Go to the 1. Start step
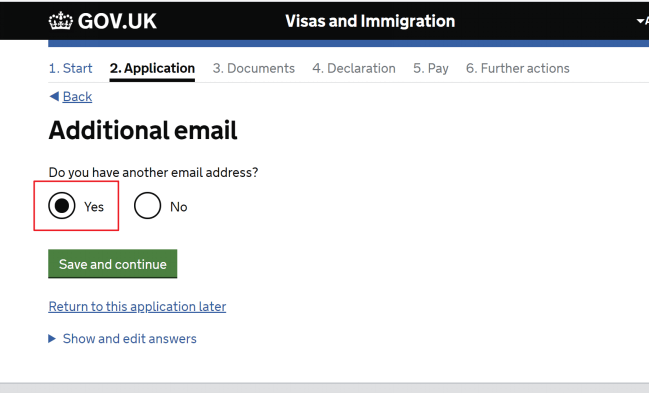This screenshot has width=649, height=393. coord(70,68)
